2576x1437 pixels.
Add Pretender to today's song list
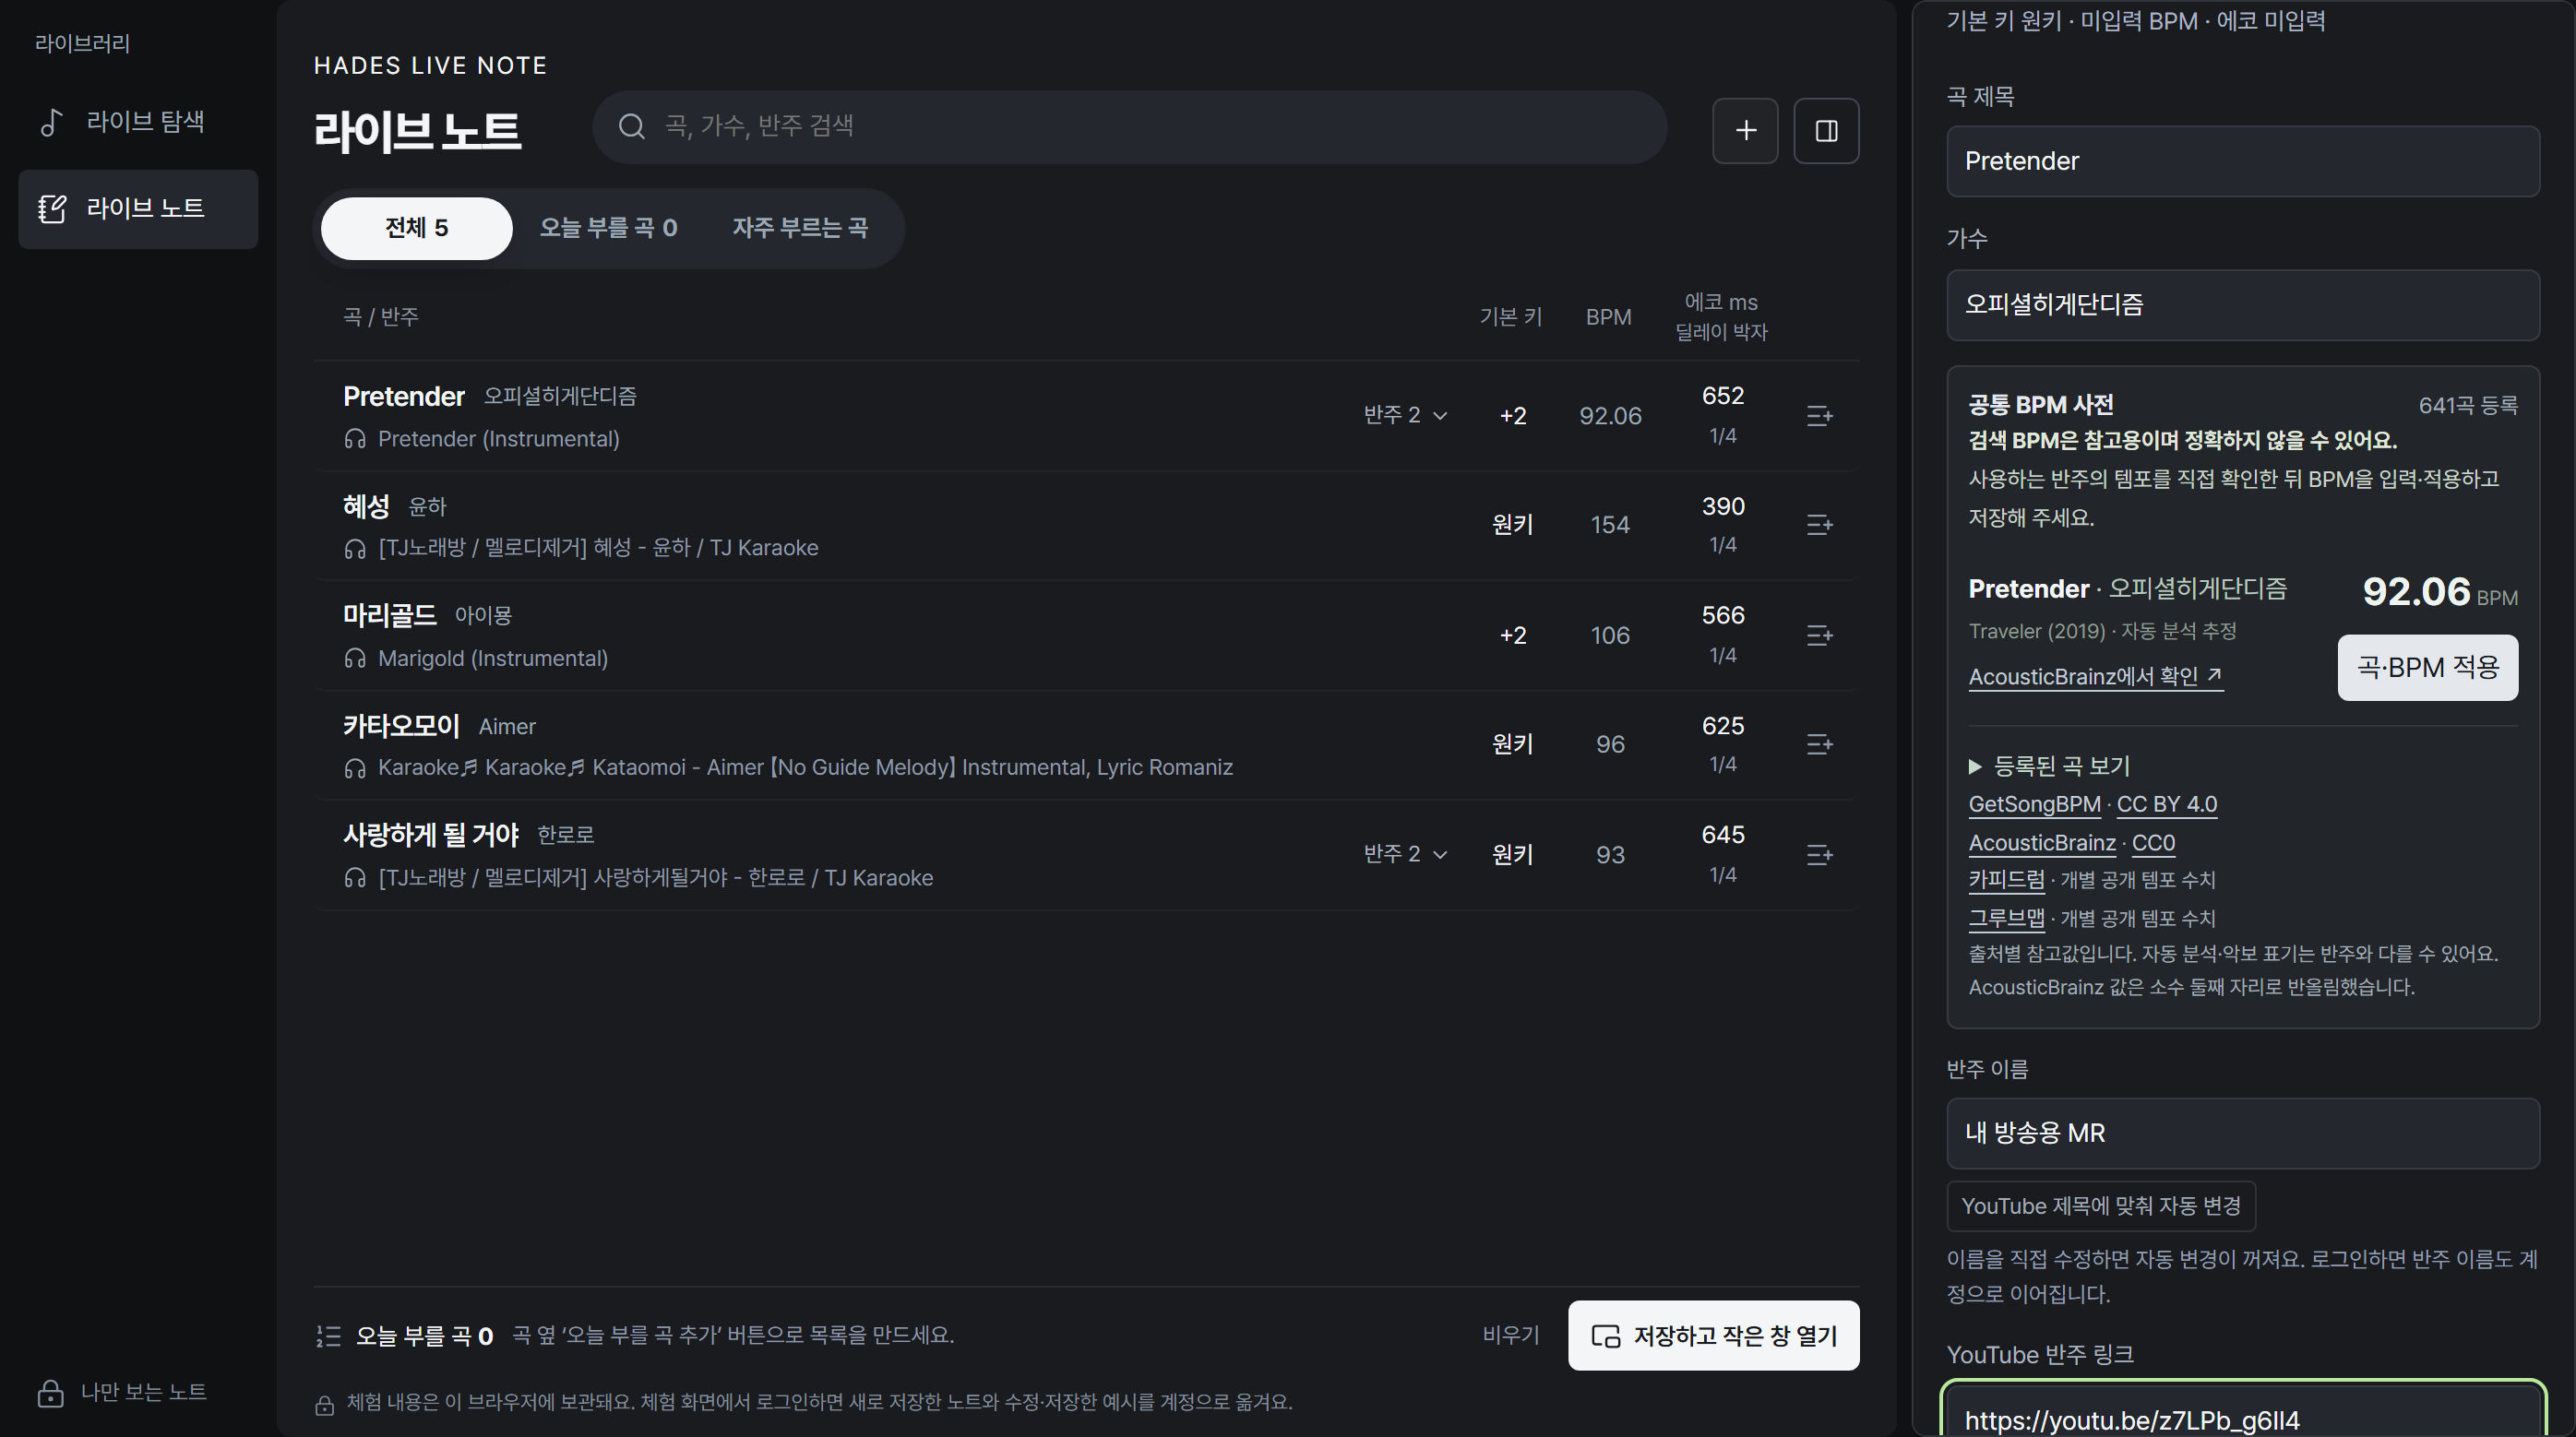(x=1819, y=415)
